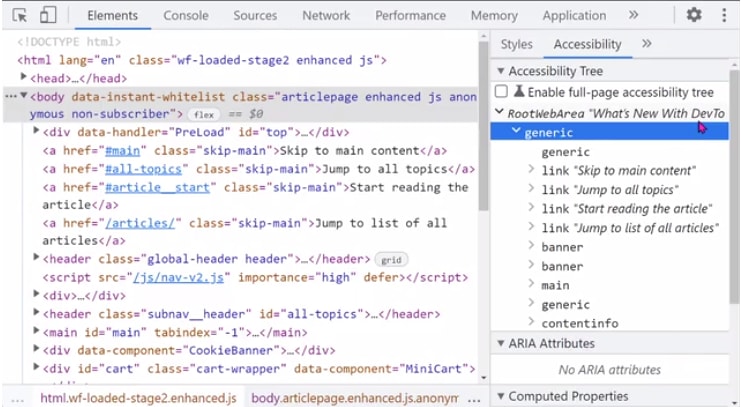
Task: Show more sidebar tabs chevron after Accessibility
Action: click(646, 44)
